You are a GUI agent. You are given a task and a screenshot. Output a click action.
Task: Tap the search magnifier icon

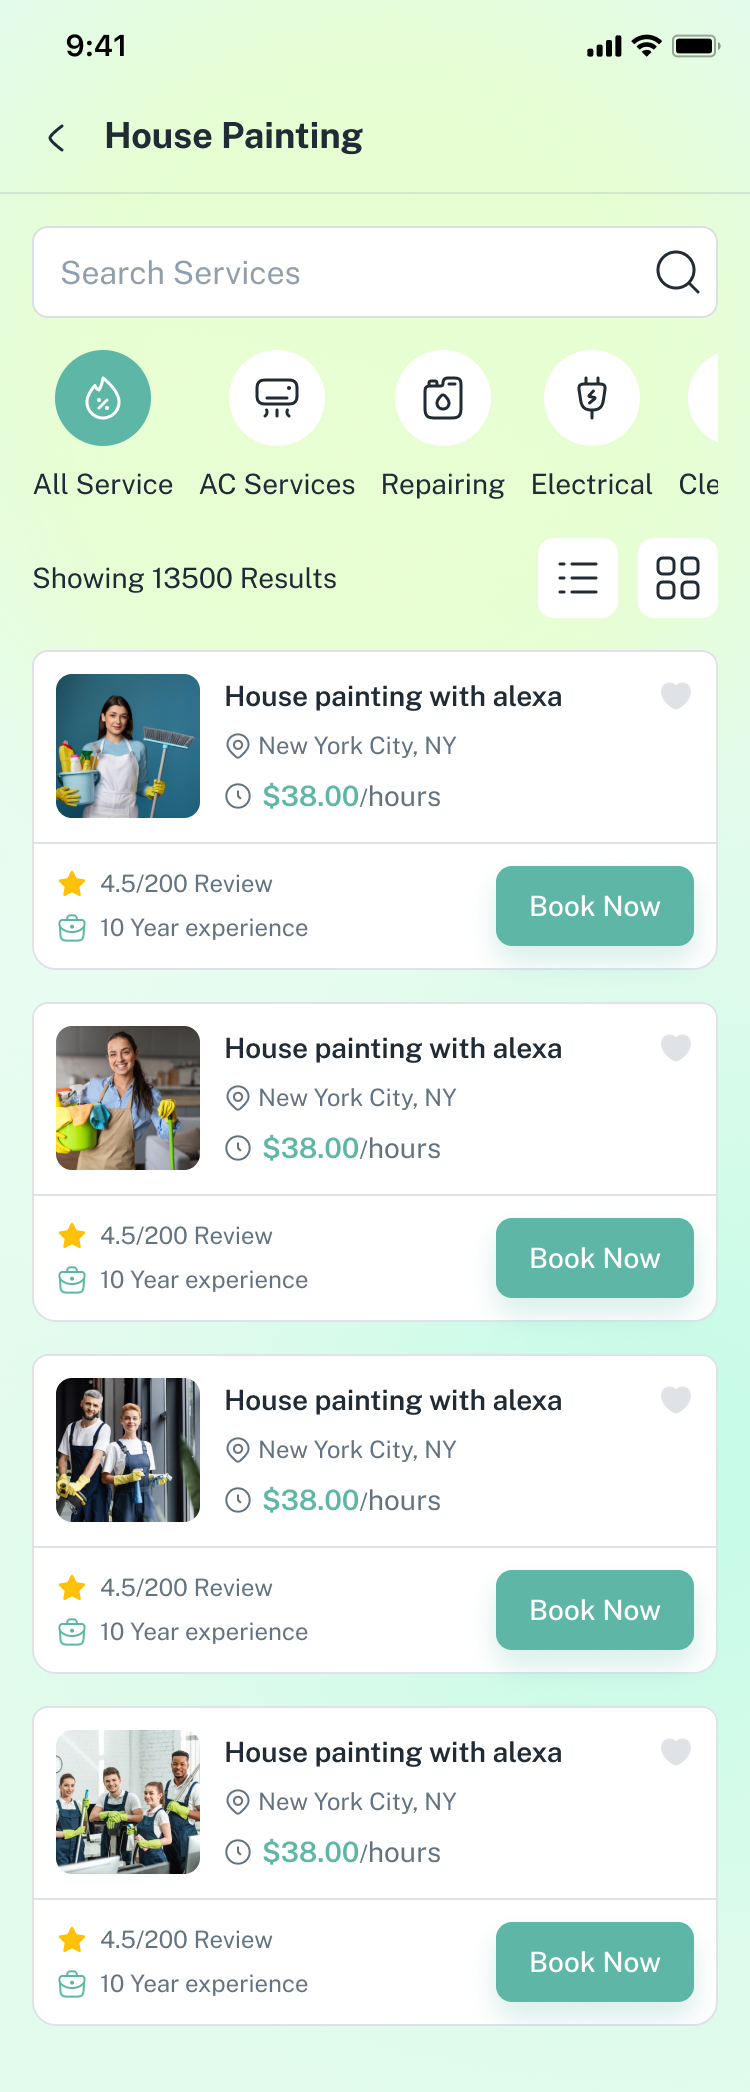677,272
